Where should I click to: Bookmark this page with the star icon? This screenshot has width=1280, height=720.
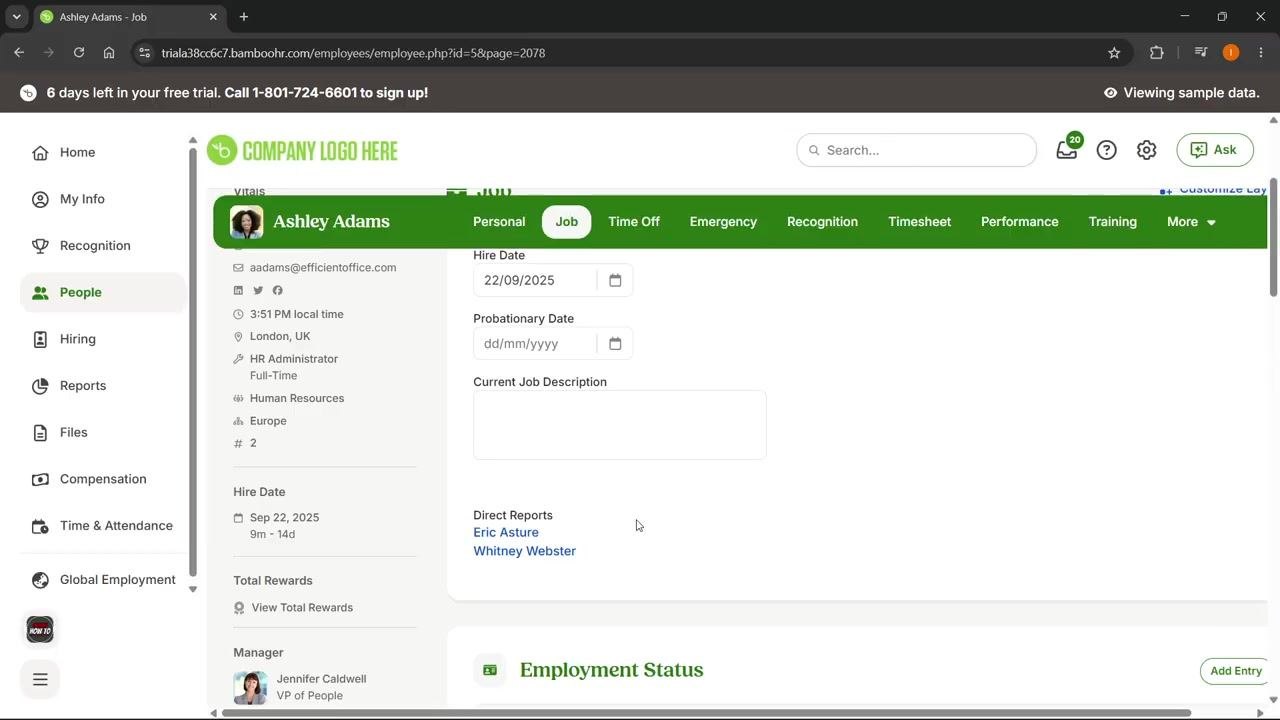(1114, 53)
